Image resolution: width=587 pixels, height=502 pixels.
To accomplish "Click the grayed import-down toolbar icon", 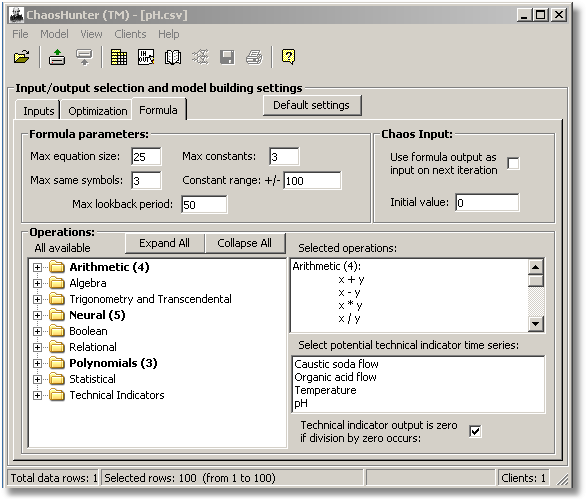I will (x=84, y=58).
